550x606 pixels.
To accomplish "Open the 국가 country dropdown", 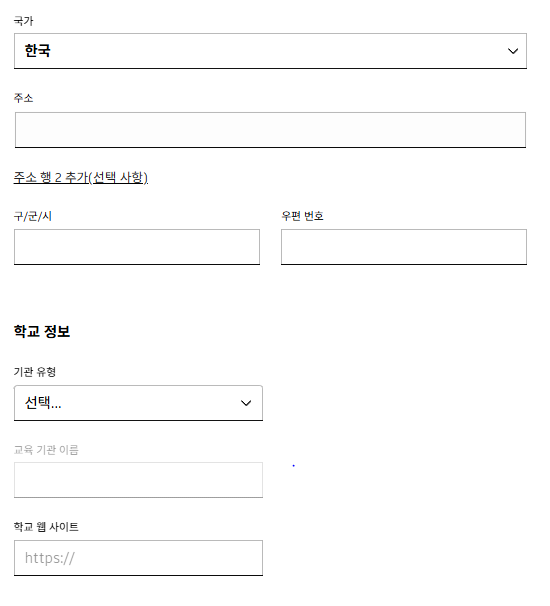I will tap(270, 51).
